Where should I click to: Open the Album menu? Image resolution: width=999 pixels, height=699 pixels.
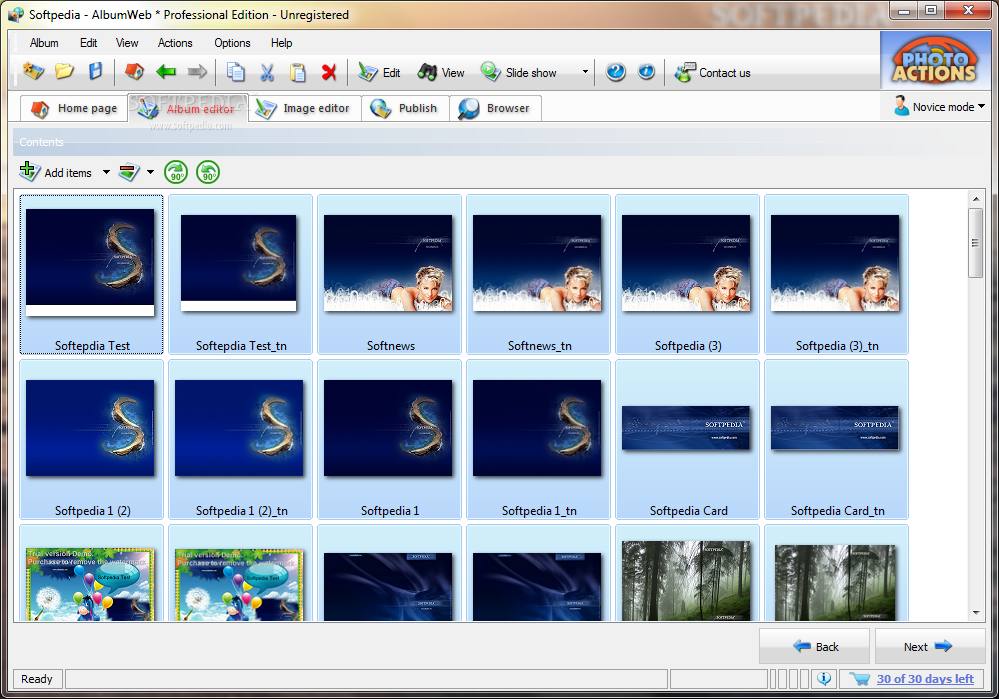[x=44, y=43]
